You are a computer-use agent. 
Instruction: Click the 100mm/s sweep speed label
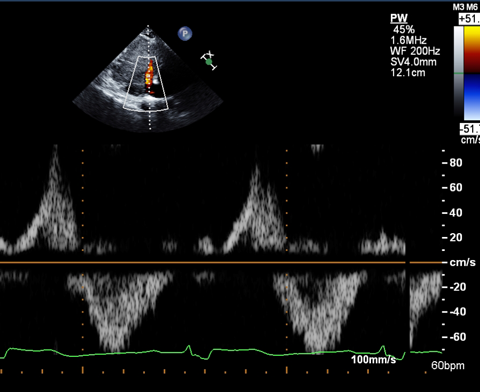pyautogui.click(x=374, y=360)
